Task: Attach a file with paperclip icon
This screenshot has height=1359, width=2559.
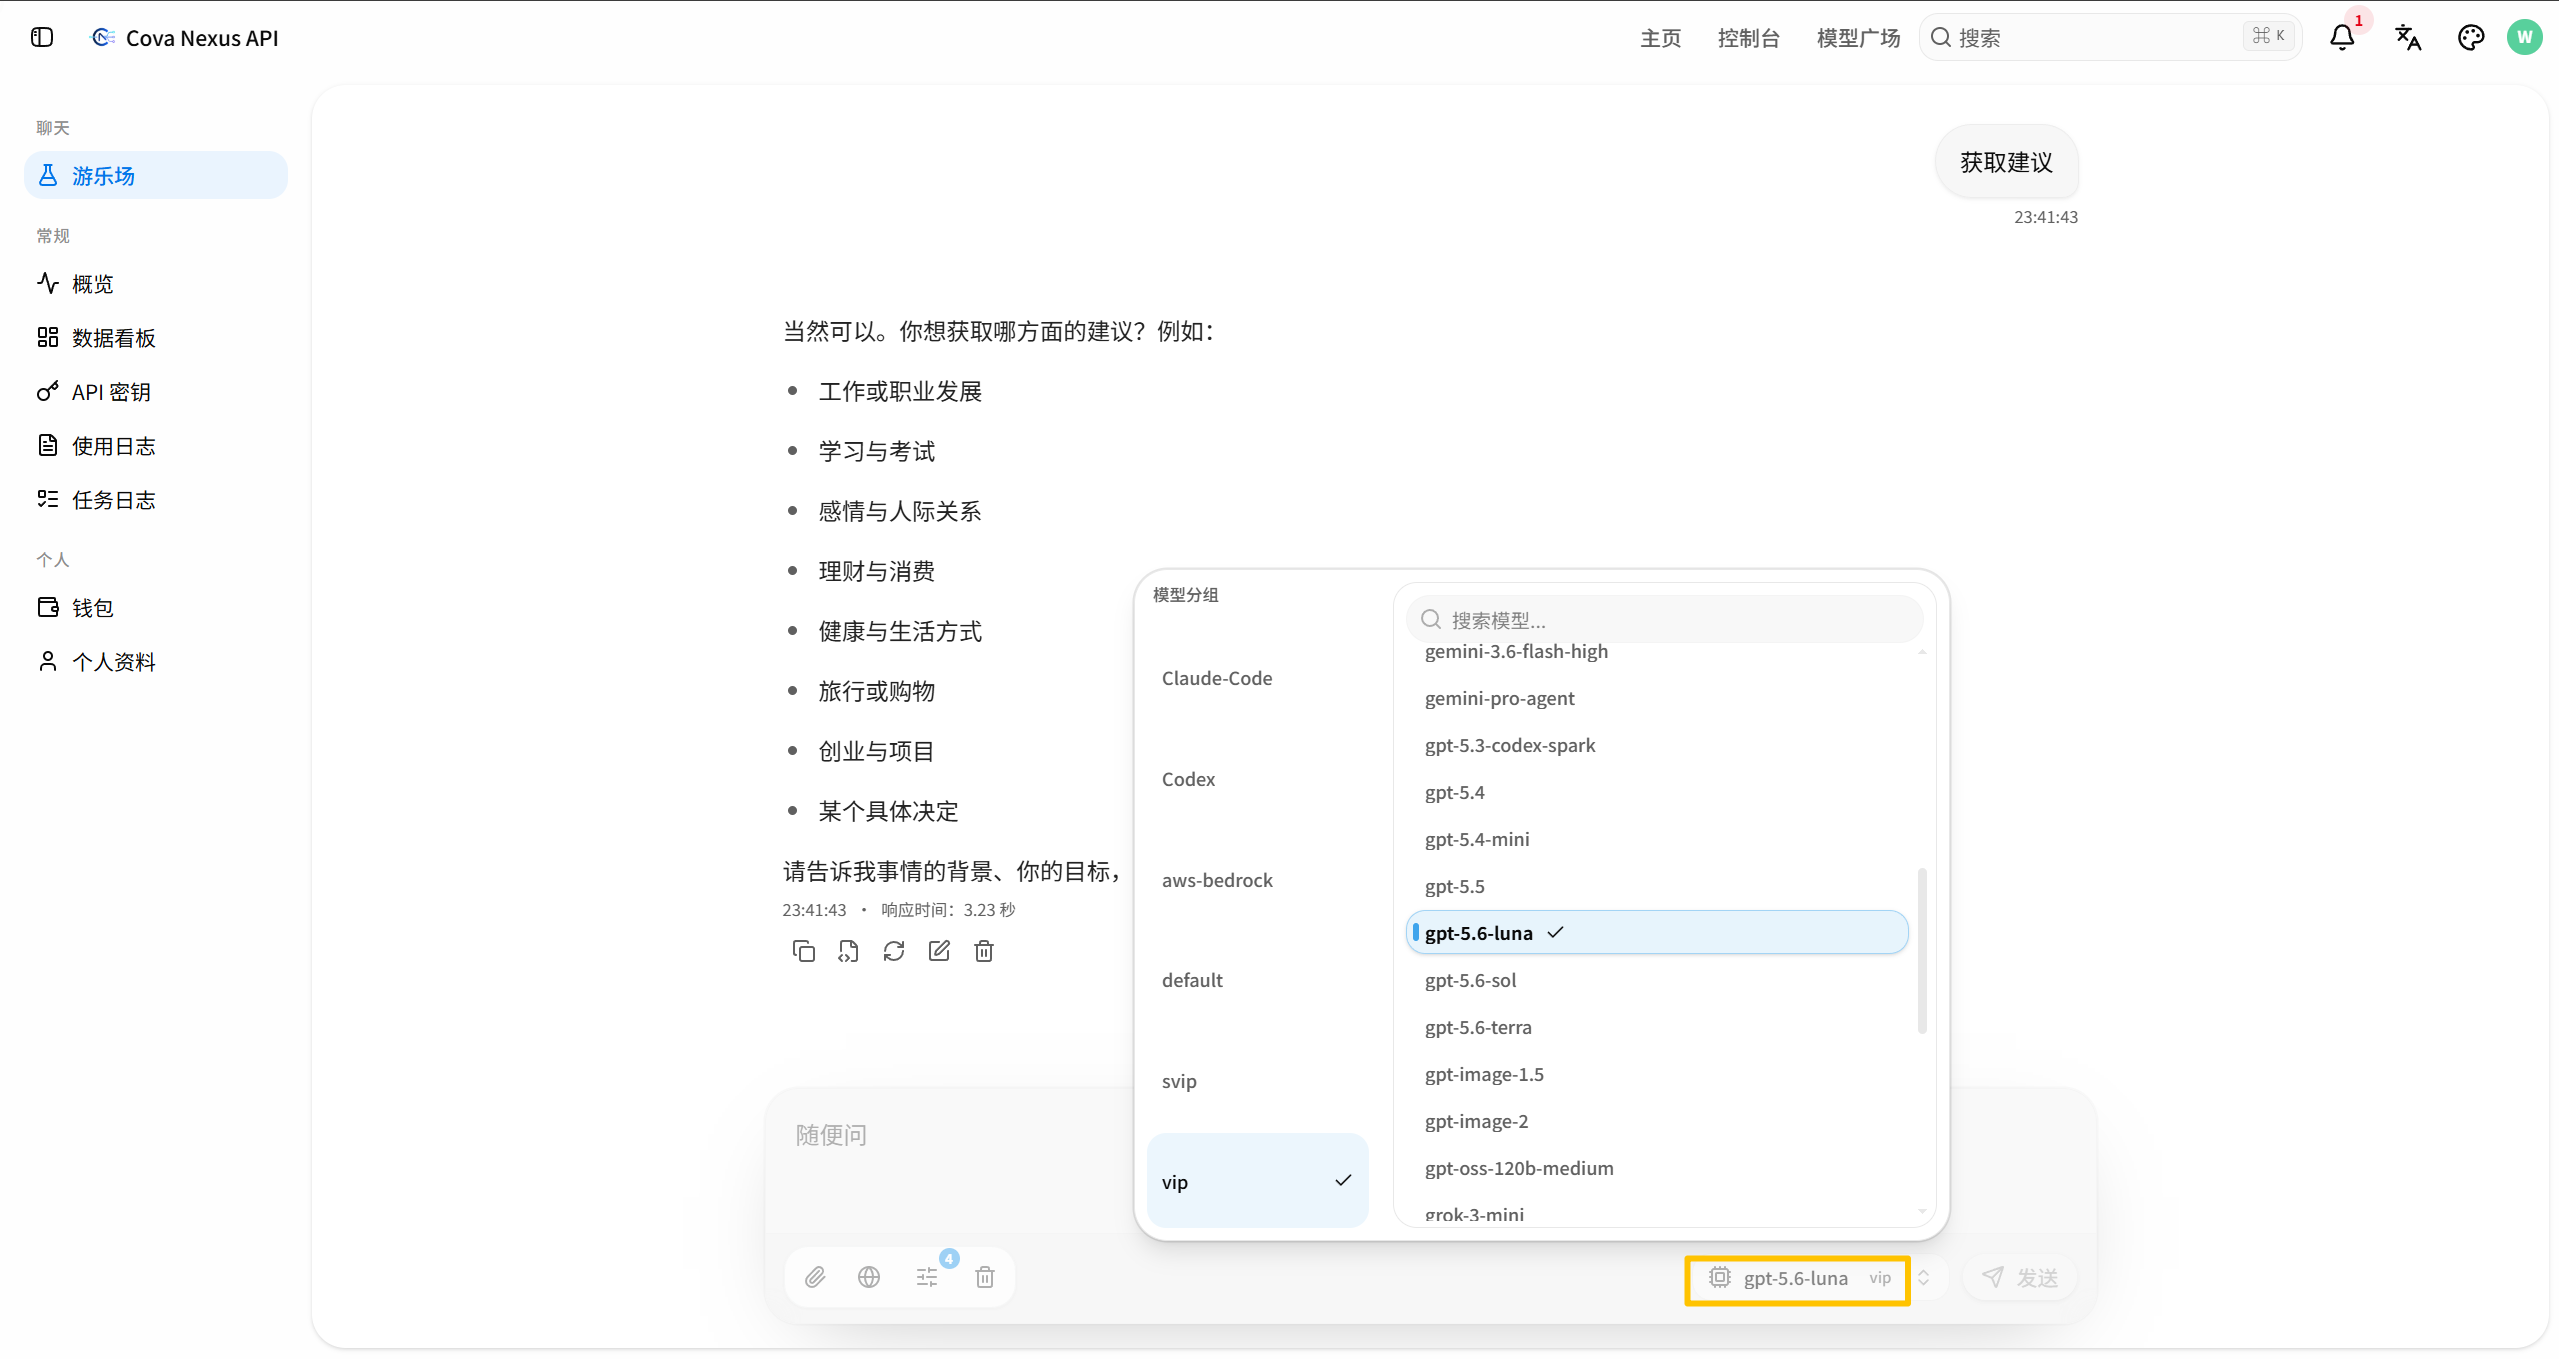Action: point(815,1277)
